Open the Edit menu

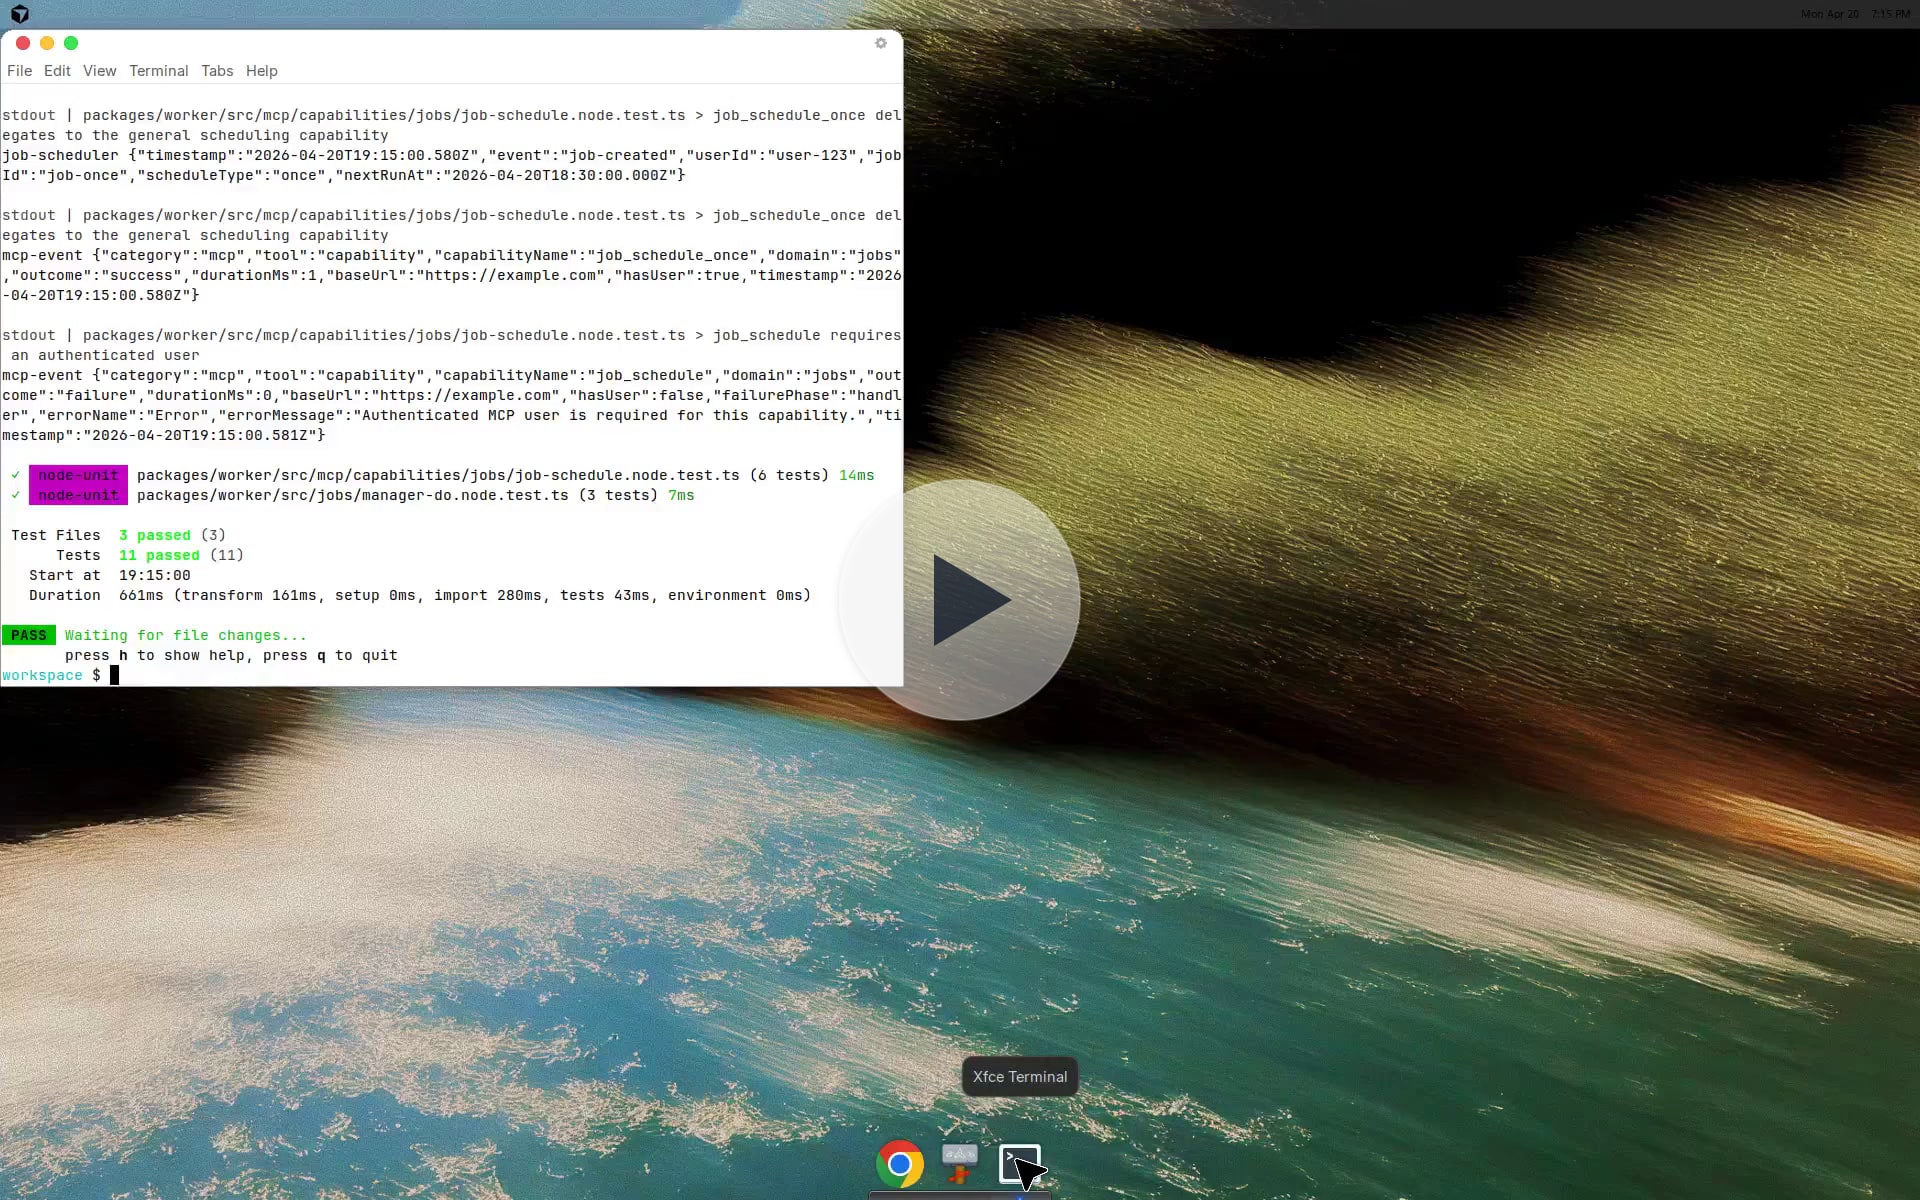pyautogui.click(x=57, y=71)
